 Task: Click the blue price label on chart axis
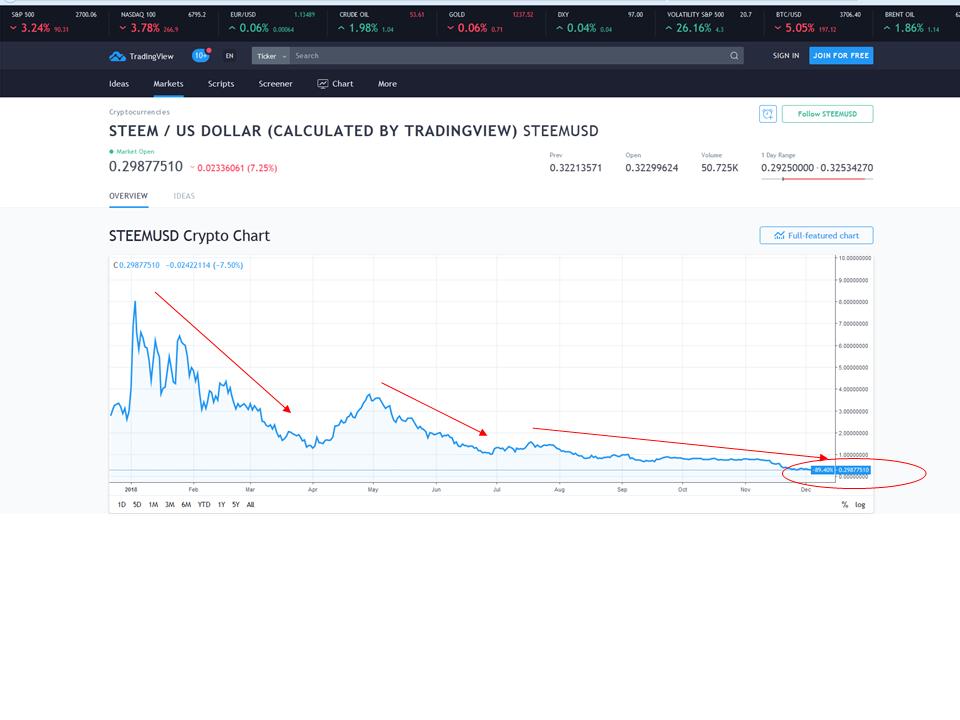coord(853,470)
